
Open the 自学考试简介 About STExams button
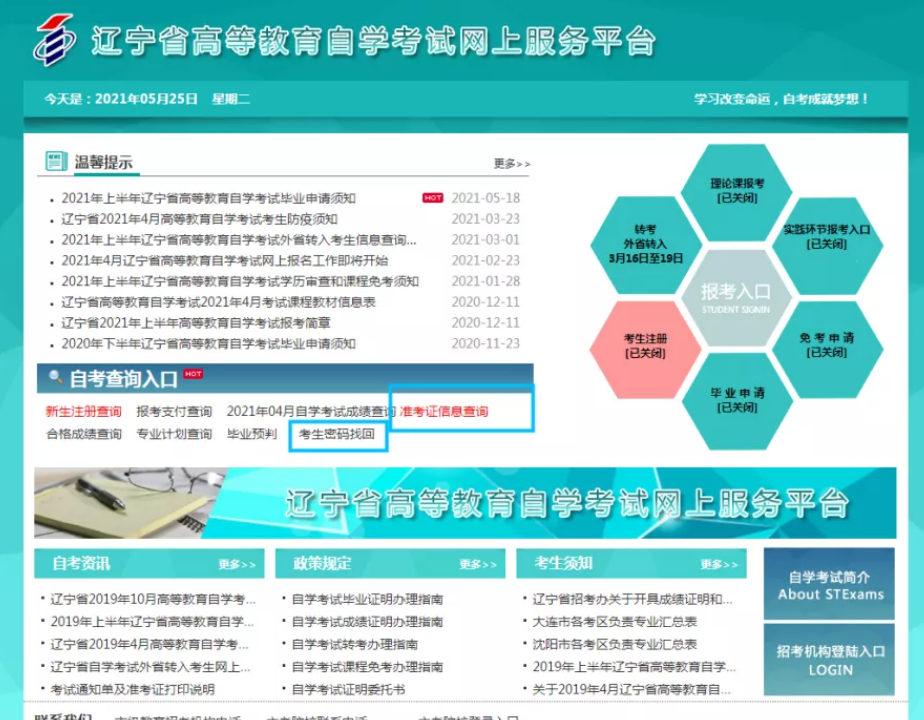[829, 584]
